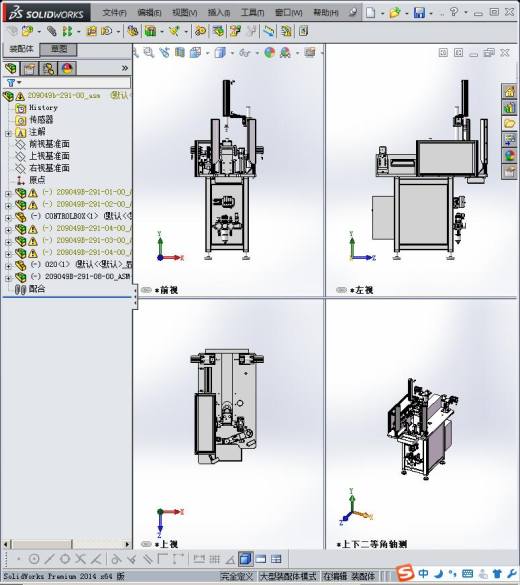Click the Exploded View icon
The image size is (520, 585).
point(235,31)
